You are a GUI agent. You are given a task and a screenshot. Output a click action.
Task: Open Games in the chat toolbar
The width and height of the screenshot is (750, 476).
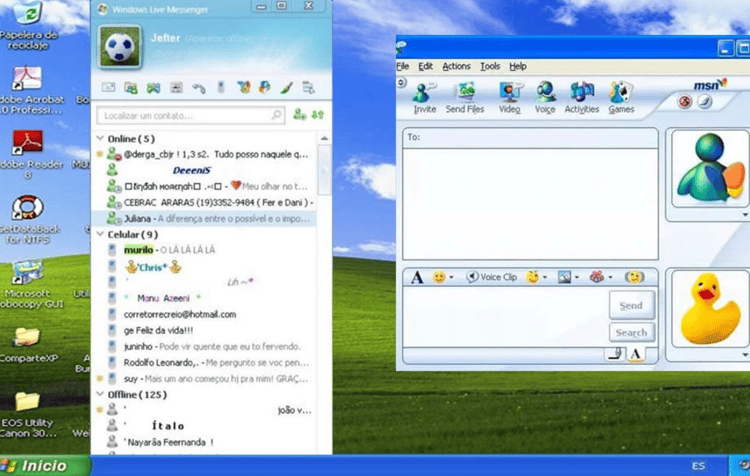click(621, 98)
